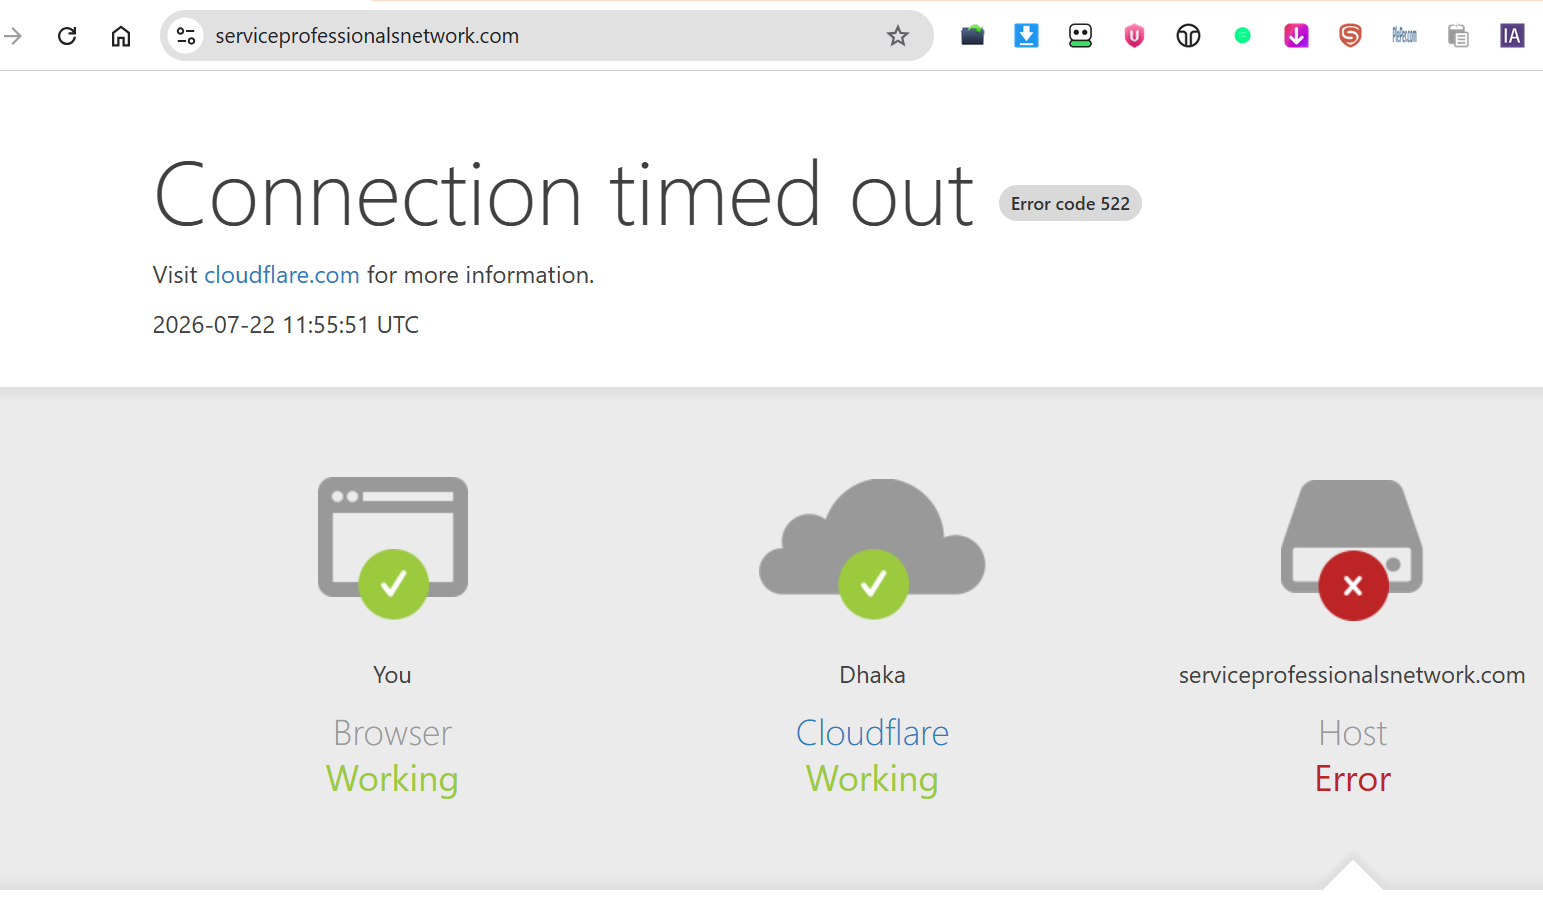Click the browser window status icon
This screenshot has height=911, width=1543.
coord(393,547)
